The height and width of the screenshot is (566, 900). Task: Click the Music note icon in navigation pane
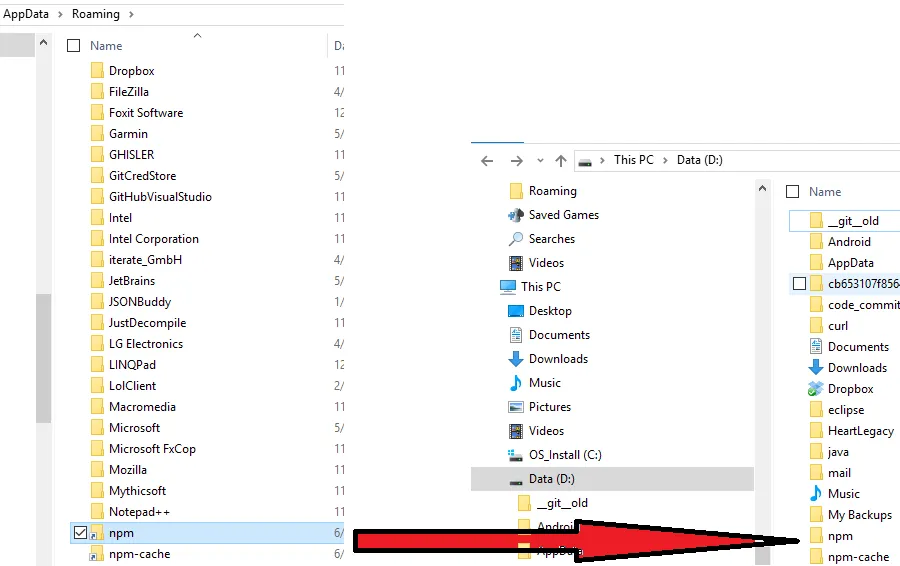(516, 383)
